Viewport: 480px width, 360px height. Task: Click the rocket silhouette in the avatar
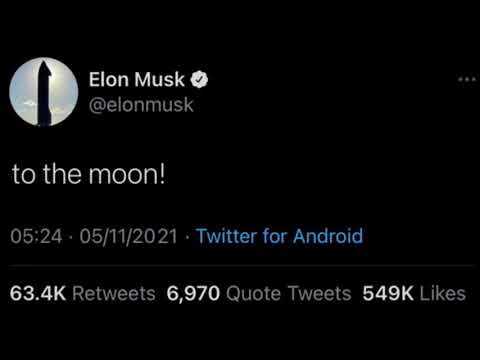click(x=45, y=93)
